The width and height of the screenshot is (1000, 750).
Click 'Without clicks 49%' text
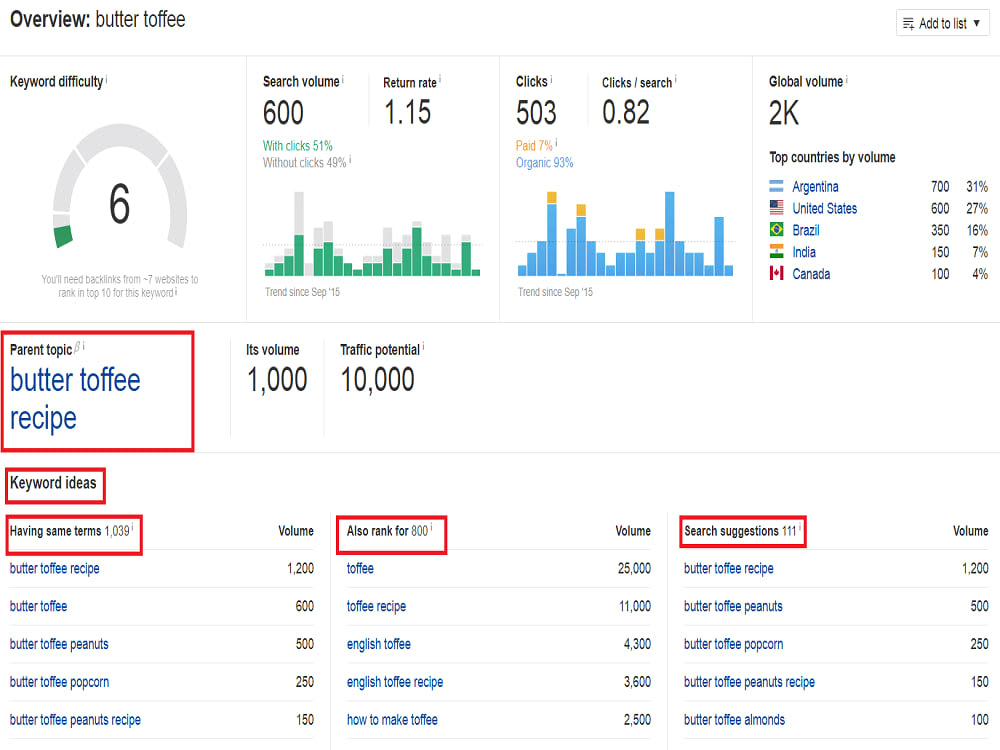pyautogui.click(x=304, y=163)
